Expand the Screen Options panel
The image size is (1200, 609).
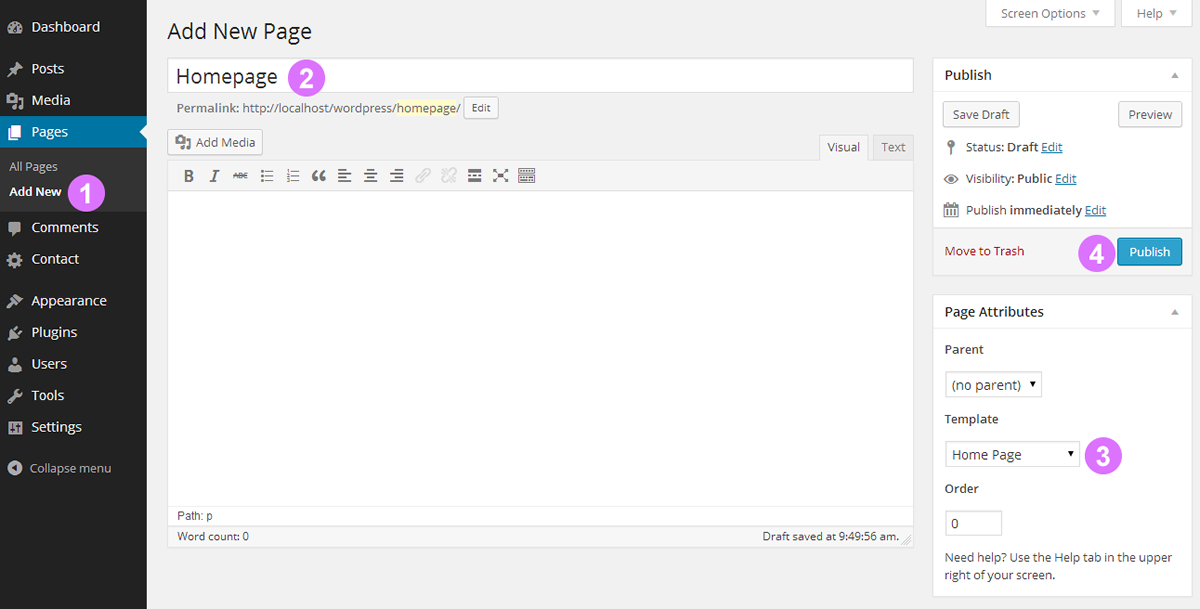(1049, 13)
